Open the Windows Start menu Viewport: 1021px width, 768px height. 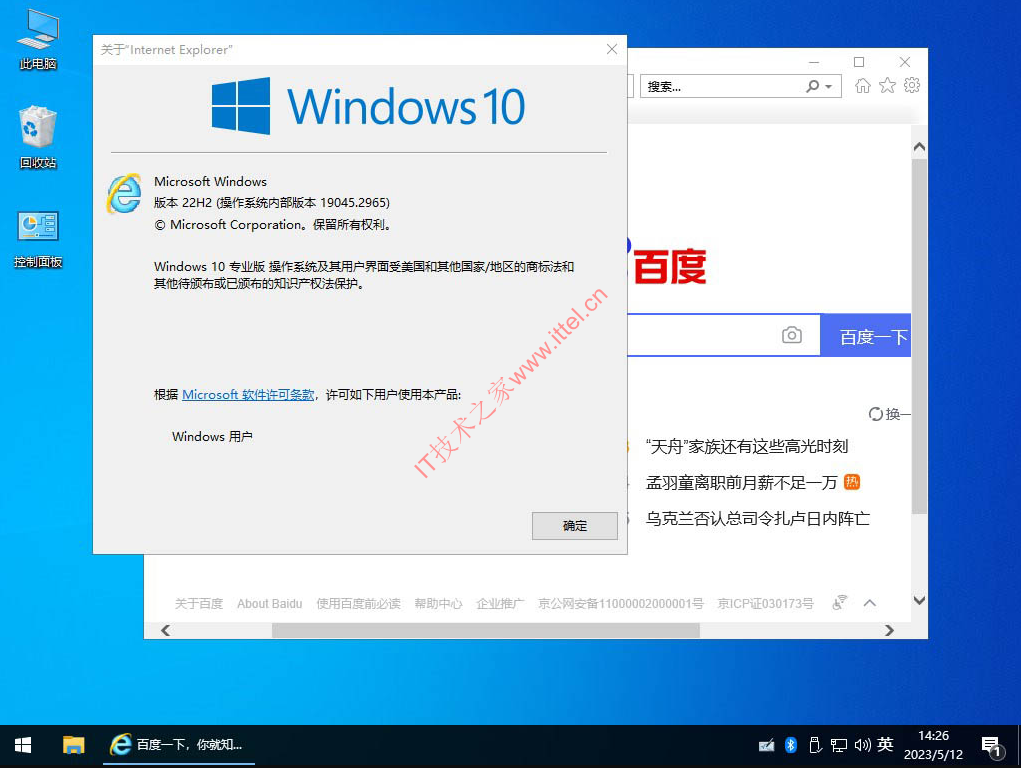[23, 745]
